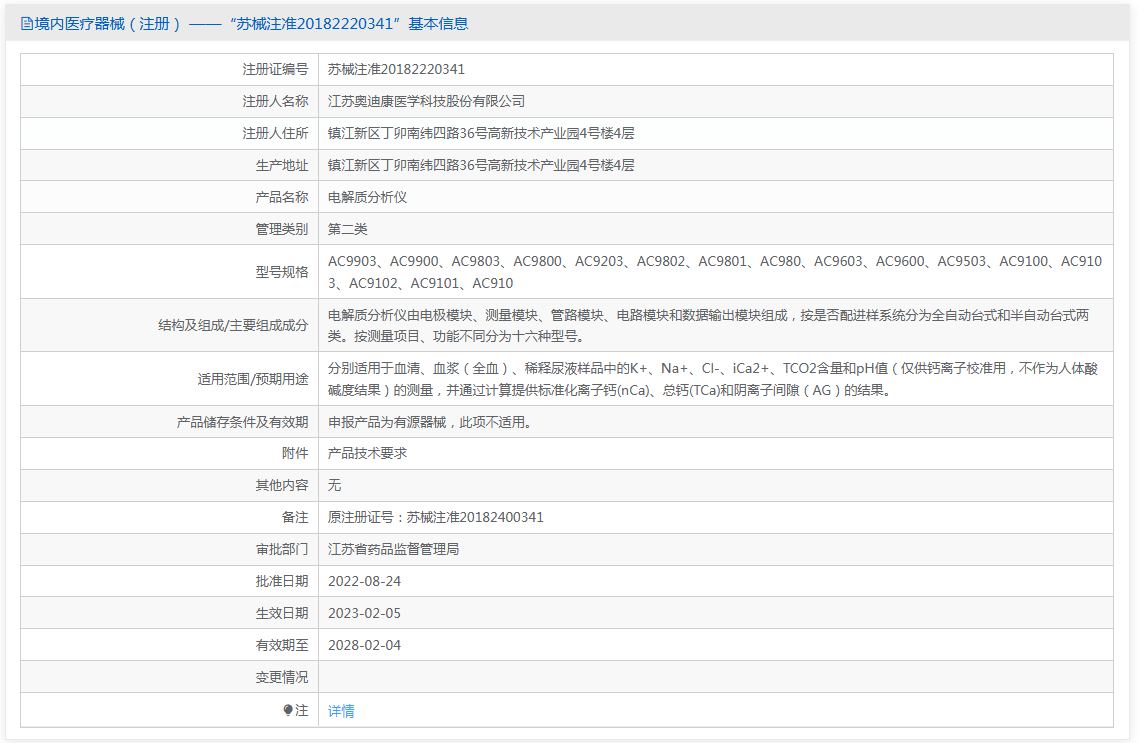This screenshot has height=743, width=1139.
Task: Click registrant name 江苏奥迪康医学科技股份有限公司
Action: pyautogui.click(x=426, y=101)
